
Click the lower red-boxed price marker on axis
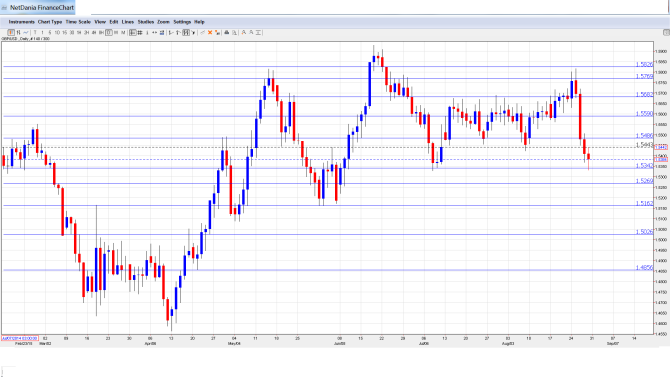click(661, 159)
